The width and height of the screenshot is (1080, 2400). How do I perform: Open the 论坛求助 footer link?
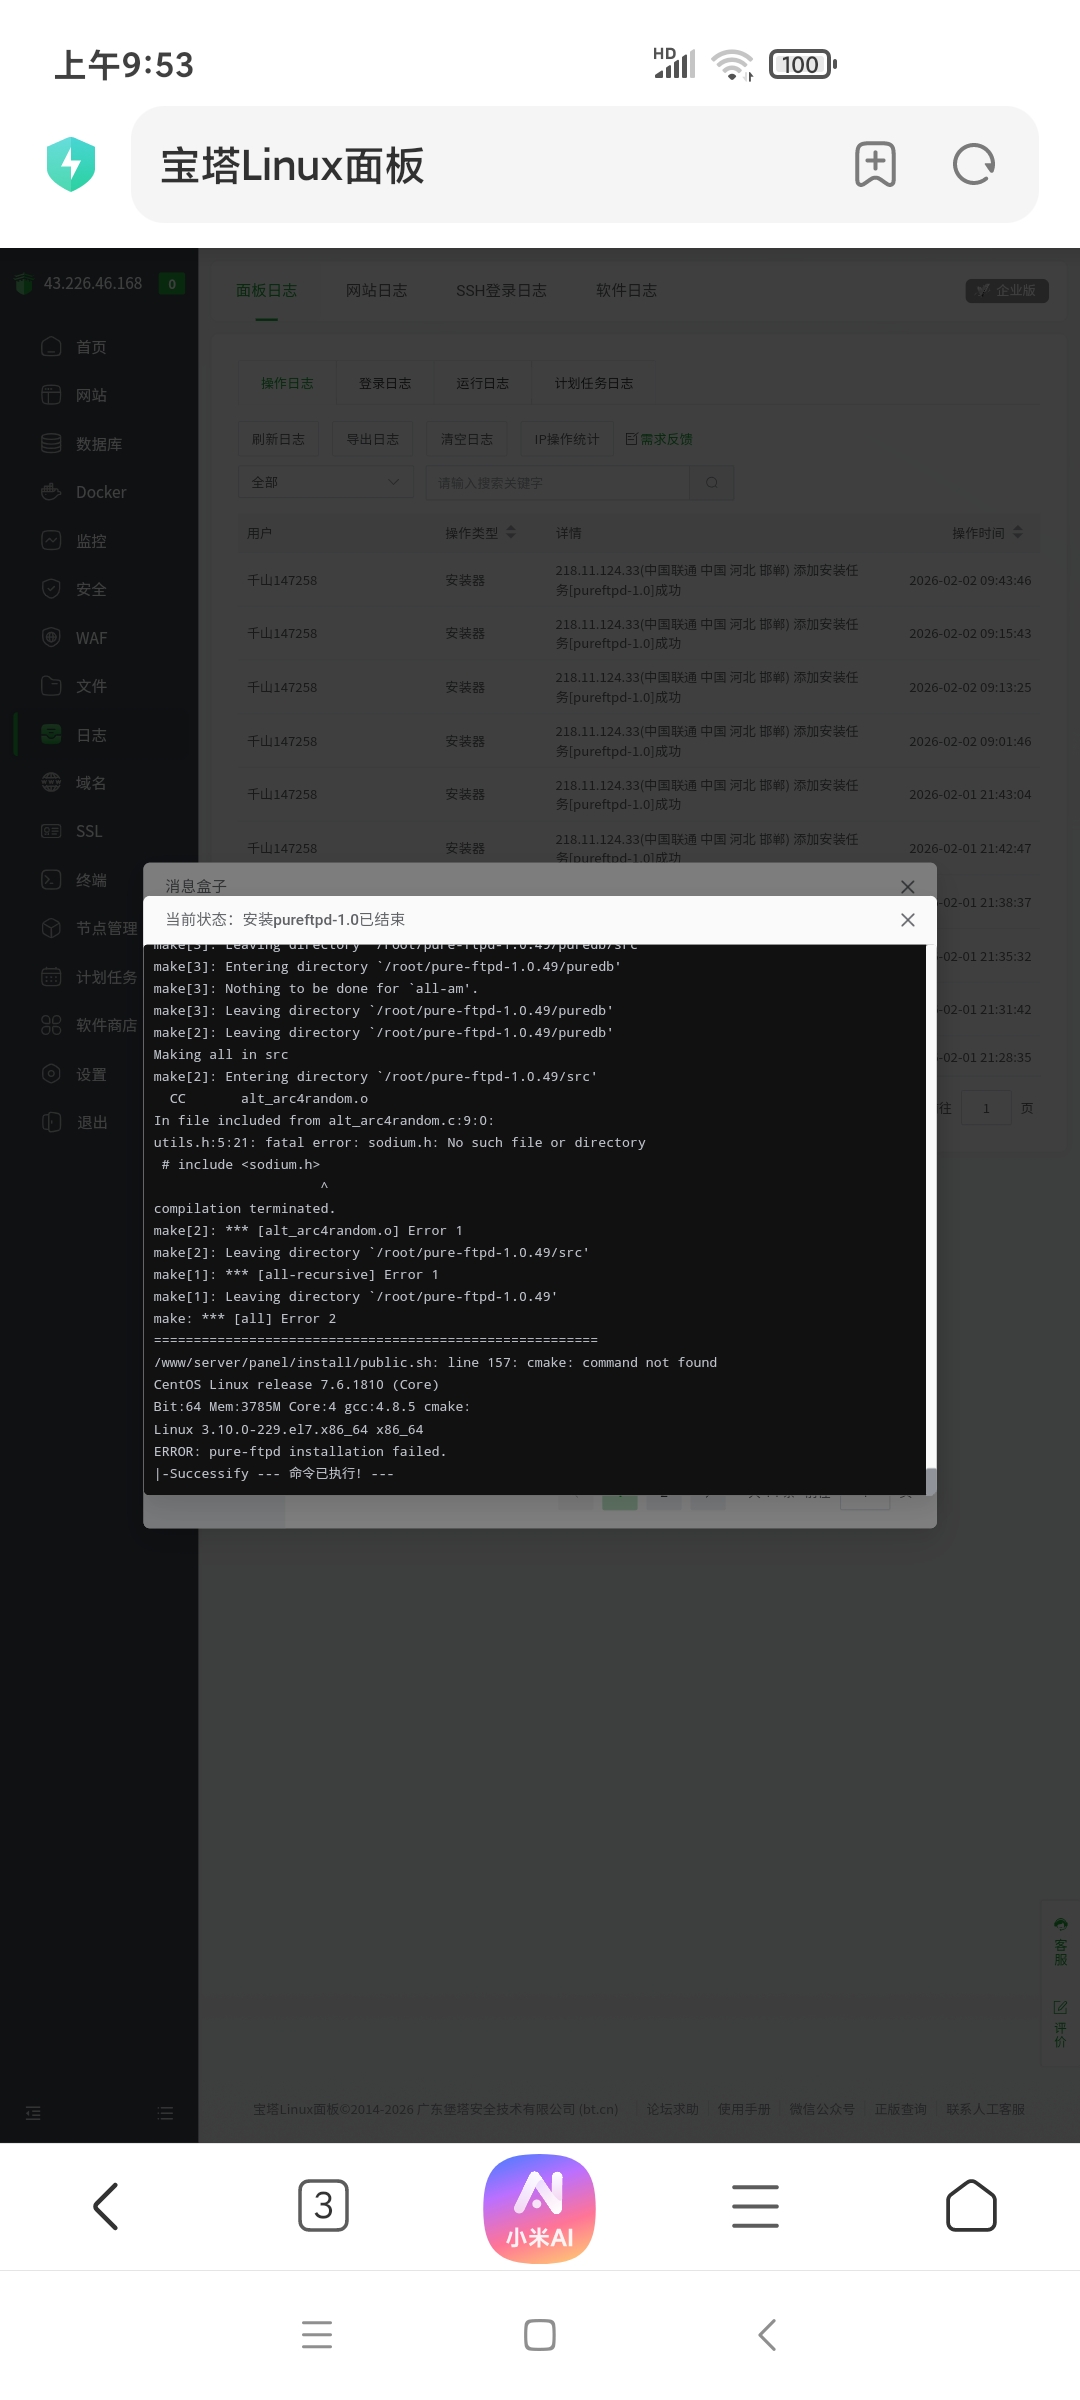pyautogui.click(x=672, y=2109)
